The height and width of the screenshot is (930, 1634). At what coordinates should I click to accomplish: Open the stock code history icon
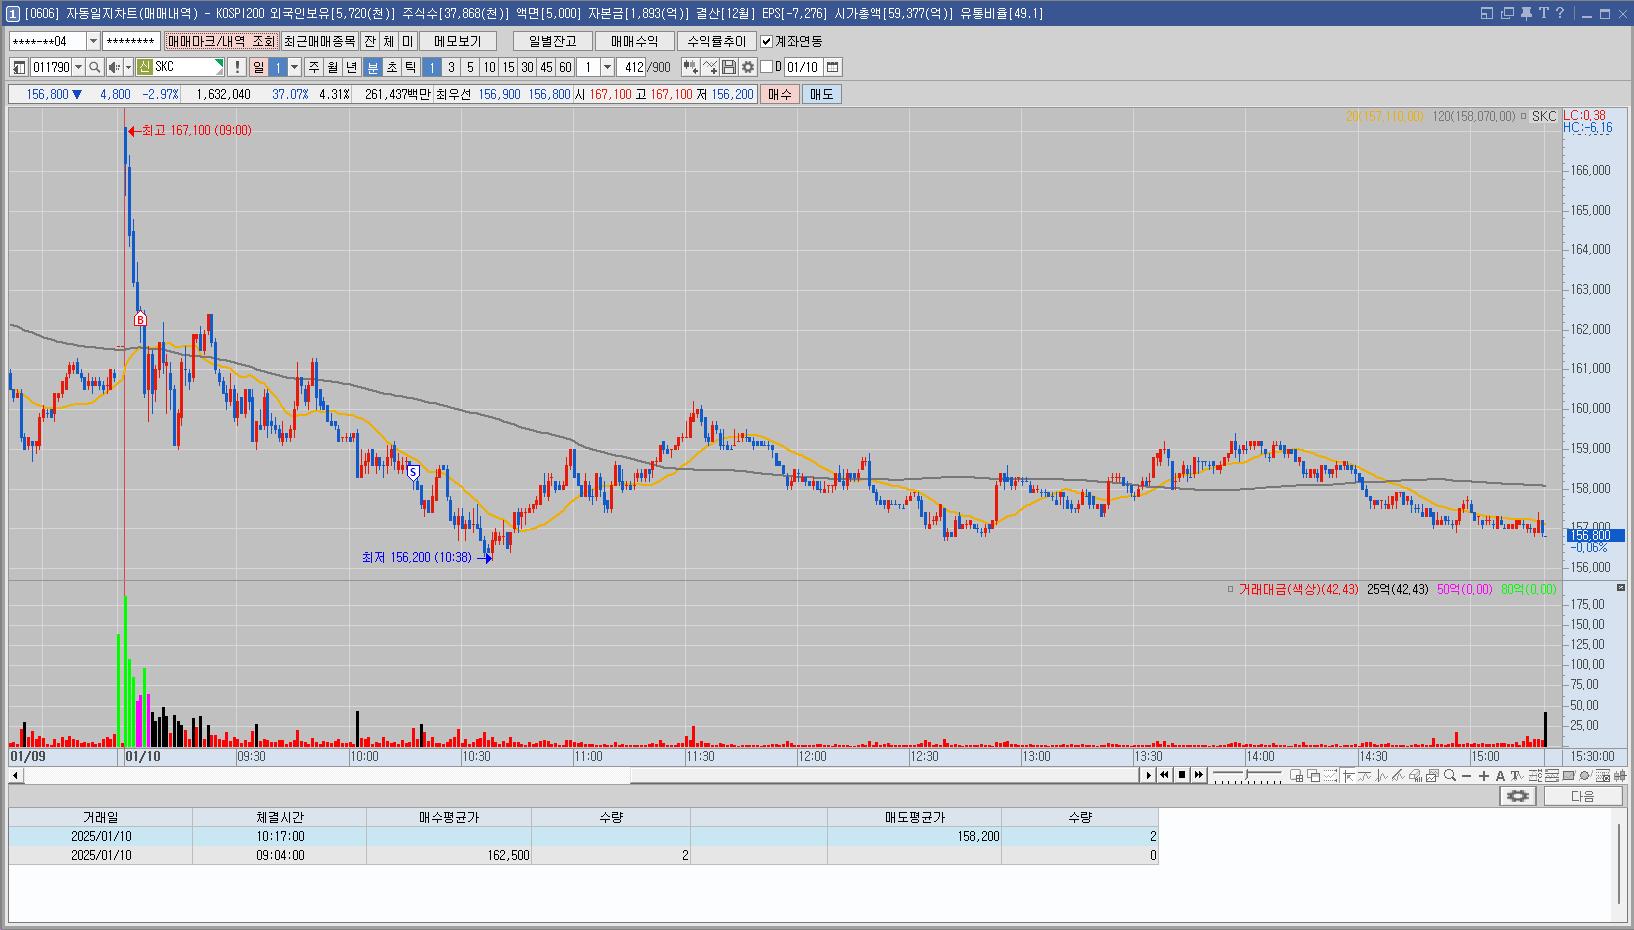19,67
